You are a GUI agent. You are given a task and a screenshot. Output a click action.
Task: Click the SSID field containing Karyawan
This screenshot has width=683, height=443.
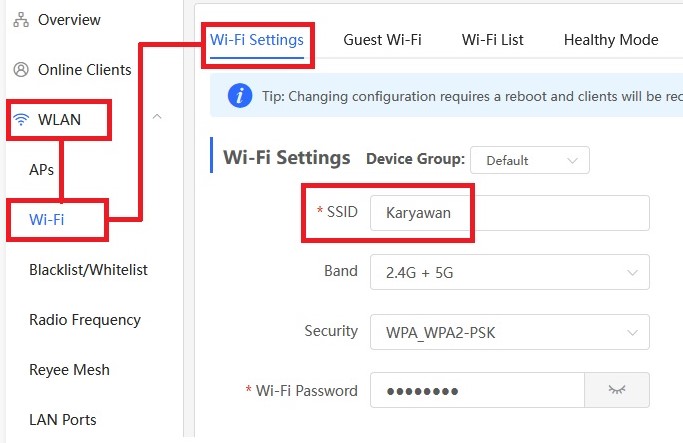coord(510,213)
